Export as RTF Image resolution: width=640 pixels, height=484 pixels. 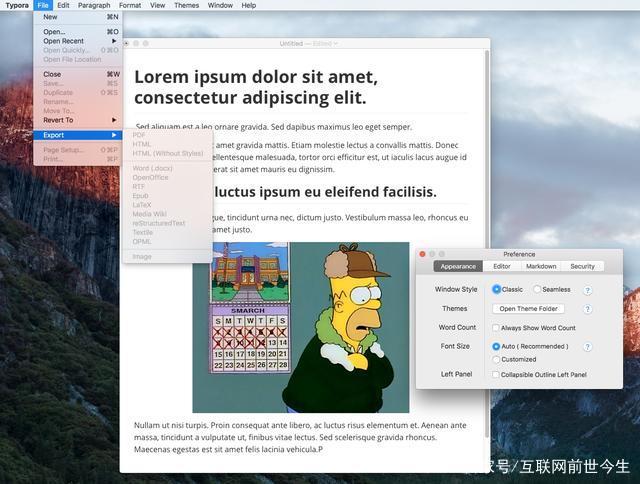click(168, 186)
